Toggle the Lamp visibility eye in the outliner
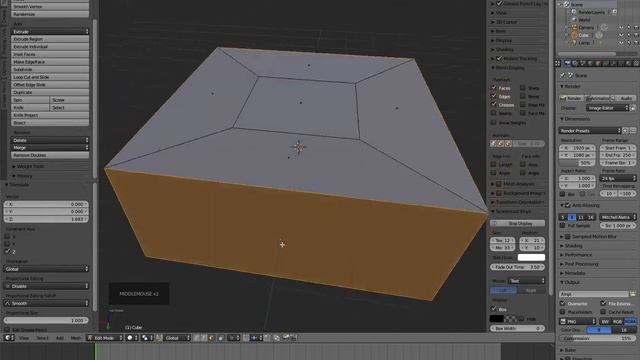The image size is (640, 360). [621, 42]
